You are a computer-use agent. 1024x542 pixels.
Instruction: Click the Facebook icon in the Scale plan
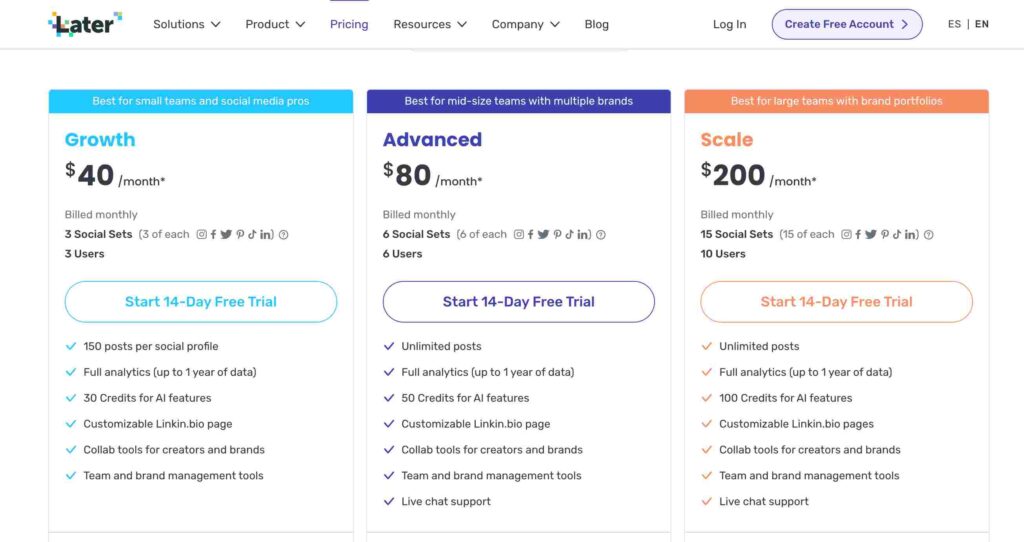click(858, 234)
